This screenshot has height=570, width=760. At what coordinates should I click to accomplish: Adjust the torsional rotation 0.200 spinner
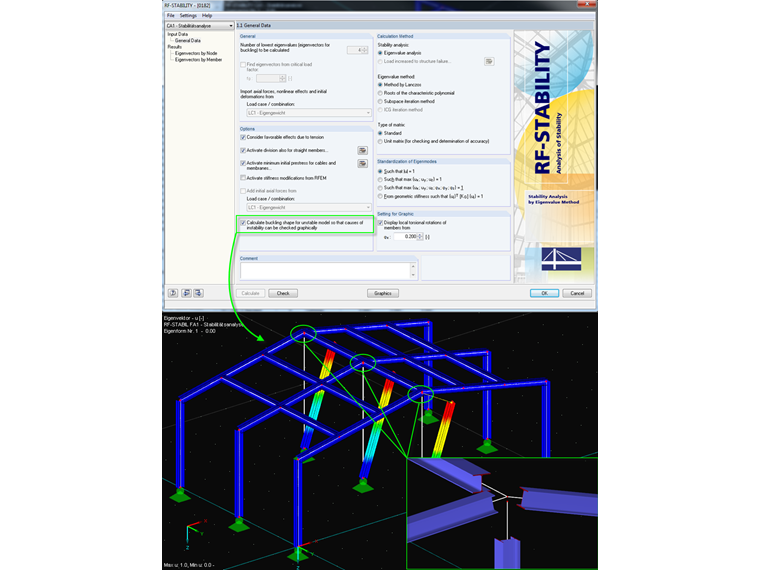click(x=420, y=237)
